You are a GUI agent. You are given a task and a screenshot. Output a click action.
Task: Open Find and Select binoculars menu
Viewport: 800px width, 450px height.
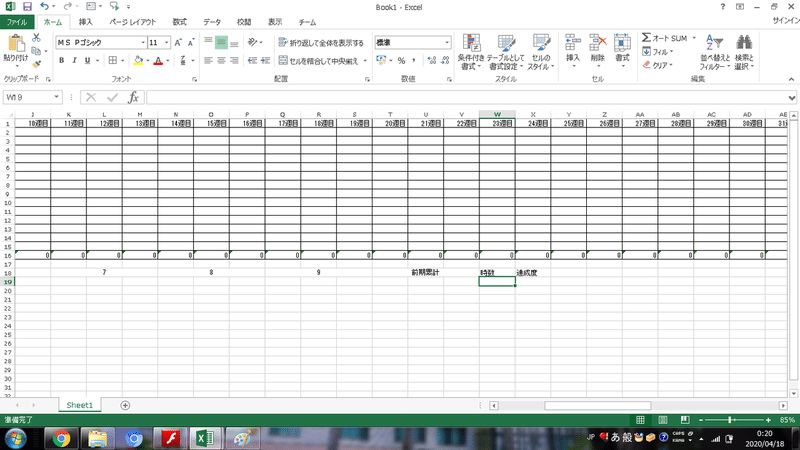[x=744, y=52]
